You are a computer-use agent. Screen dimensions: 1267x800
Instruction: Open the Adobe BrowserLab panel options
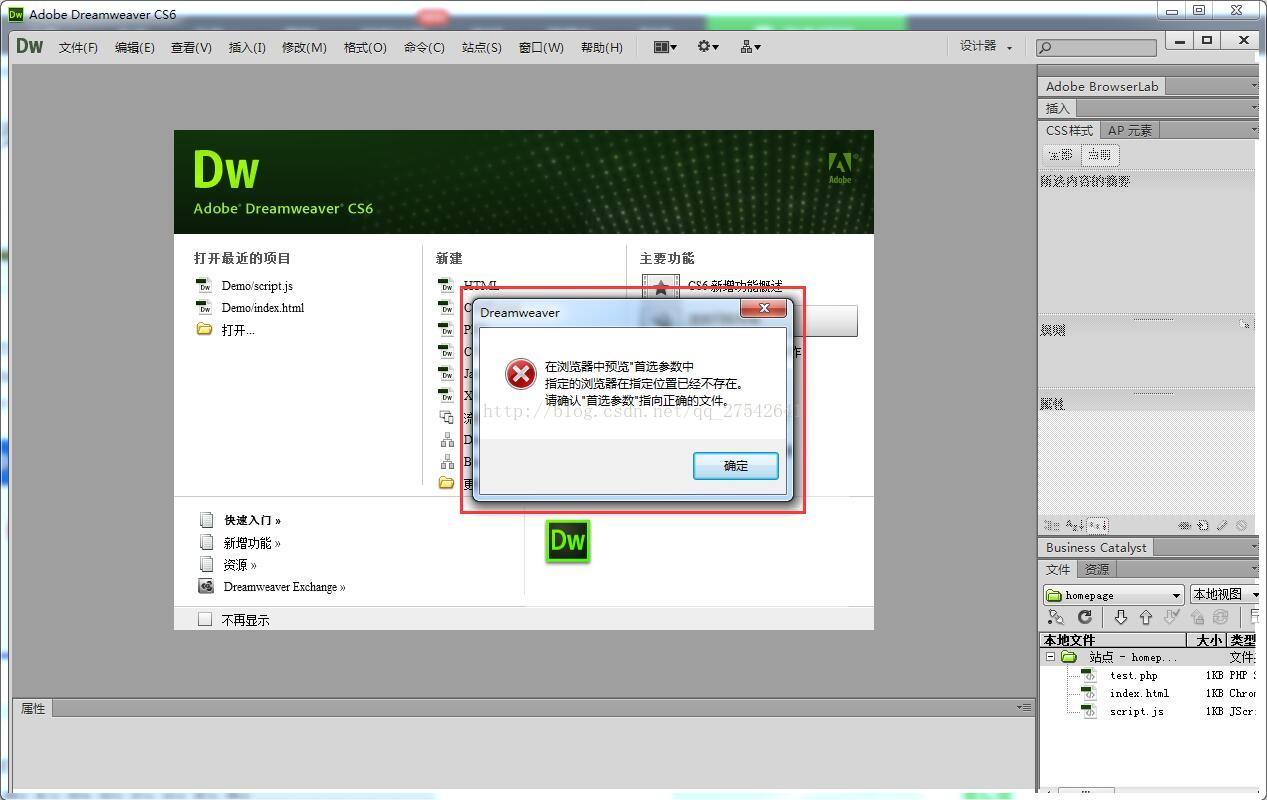coord(1253,87)
